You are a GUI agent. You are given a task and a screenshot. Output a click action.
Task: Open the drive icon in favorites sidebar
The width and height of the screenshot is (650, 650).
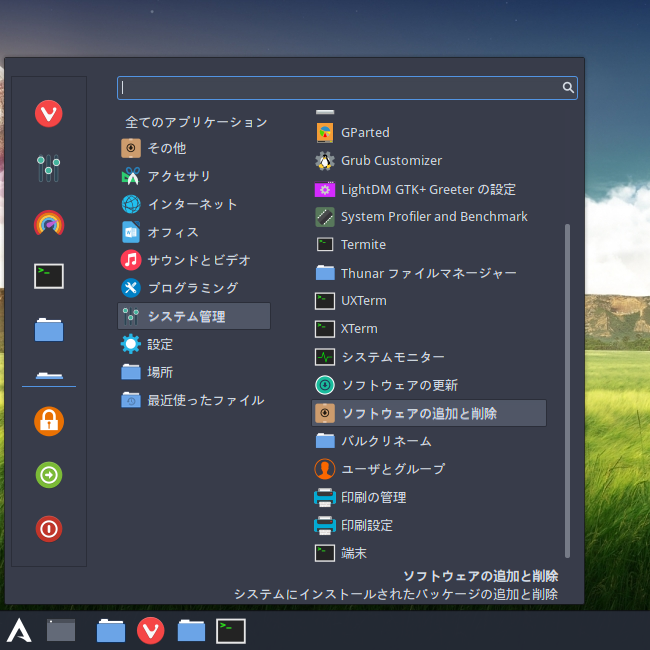click(49, 376)
